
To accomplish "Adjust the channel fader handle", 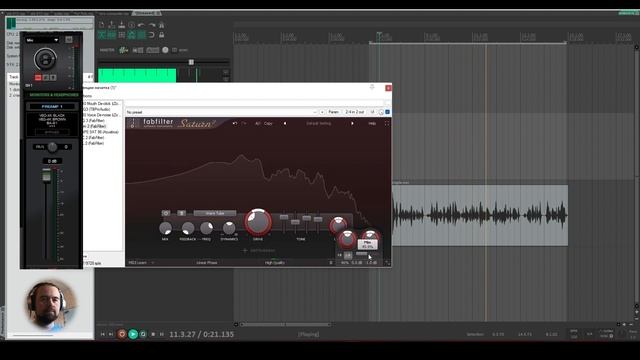I will pyautogui.click(x=47, y=176).
